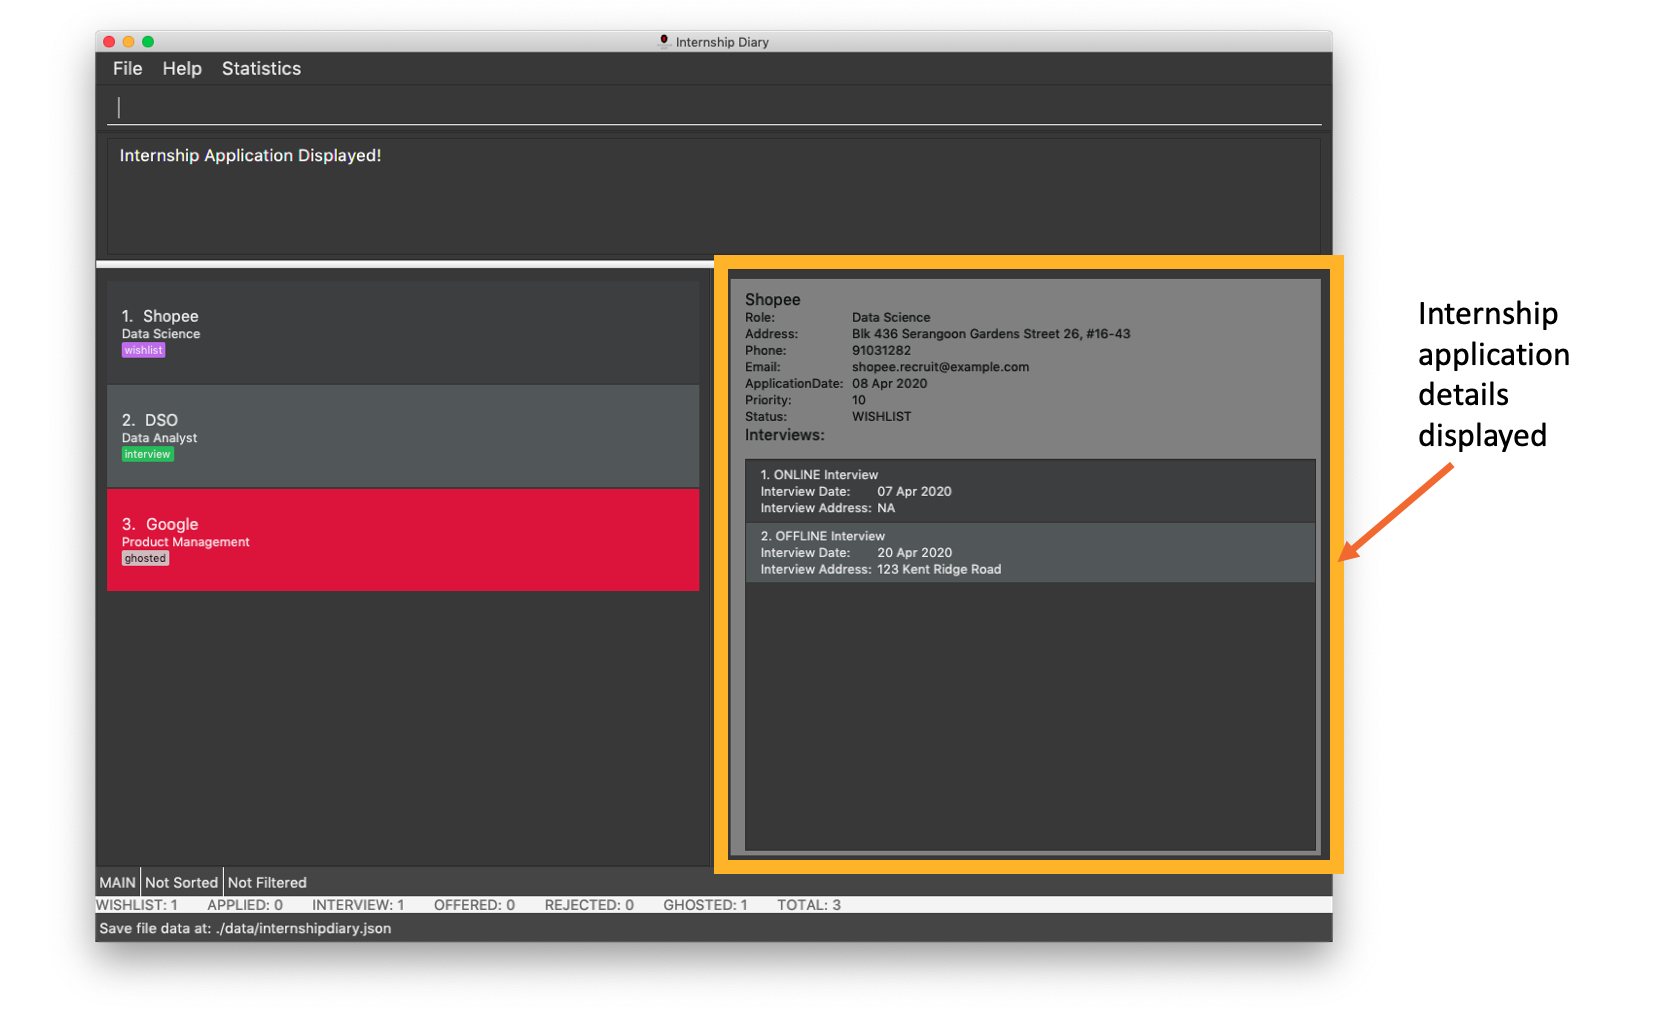
Task: Click the Blk 436 Serangoon Gardens address
Action: [991, 334]
